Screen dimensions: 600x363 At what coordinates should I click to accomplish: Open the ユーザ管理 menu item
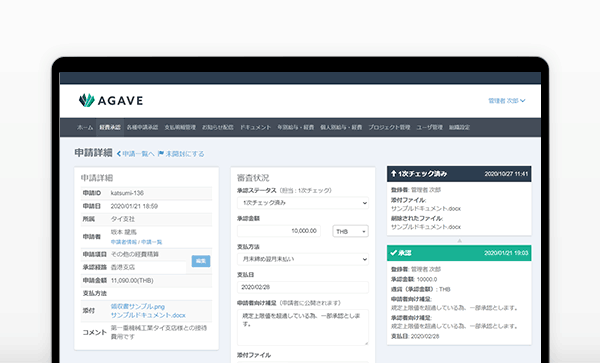[429, 127]
